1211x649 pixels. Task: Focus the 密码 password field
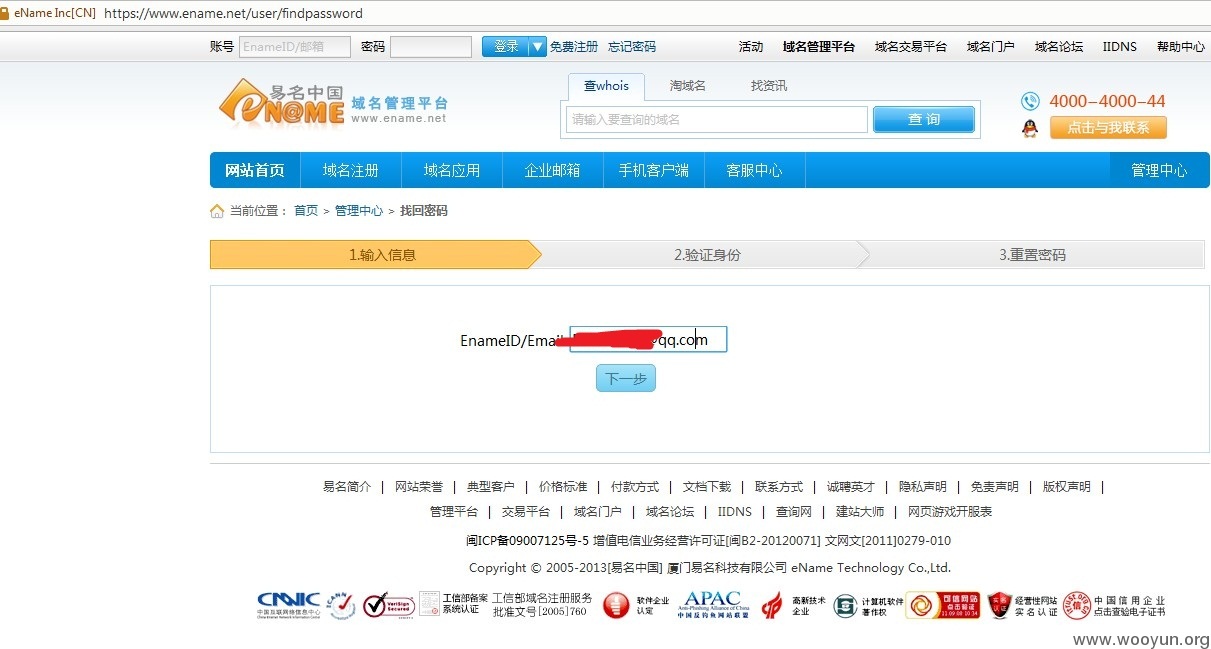click(x=431, y=47)
